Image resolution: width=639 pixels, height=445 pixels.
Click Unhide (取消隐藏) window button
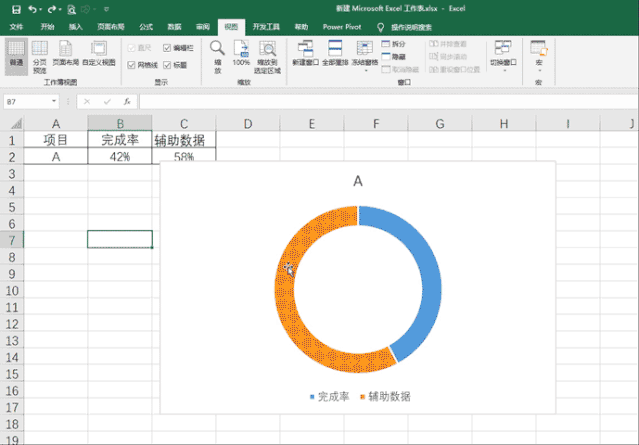pyautogui.click(x=400, y=69)
